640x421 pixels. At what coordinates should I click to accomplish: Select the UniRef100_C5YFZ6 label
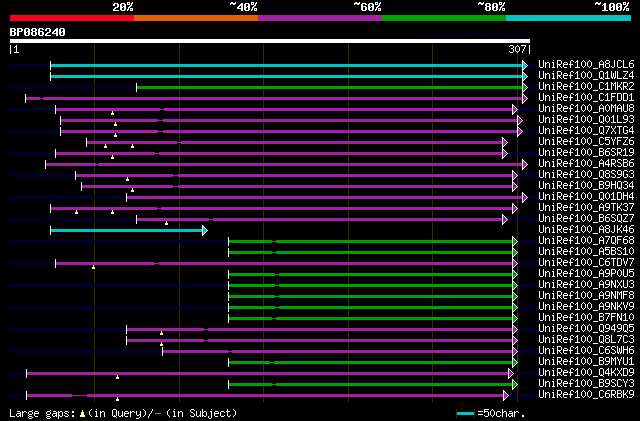click(586, 141)
